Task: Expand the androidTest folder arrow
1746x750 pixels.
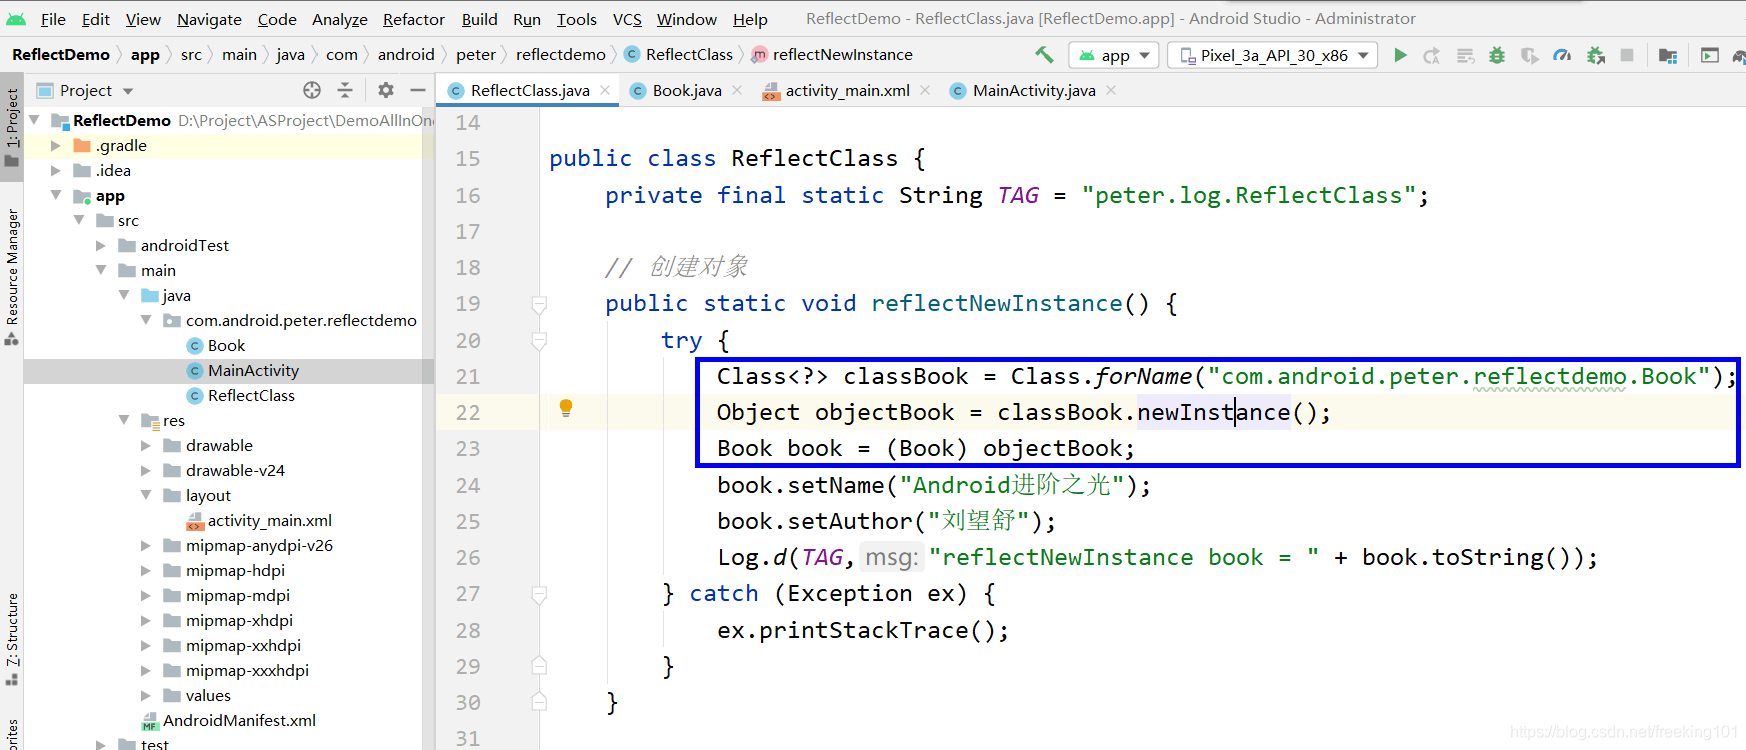Action: 101,245
